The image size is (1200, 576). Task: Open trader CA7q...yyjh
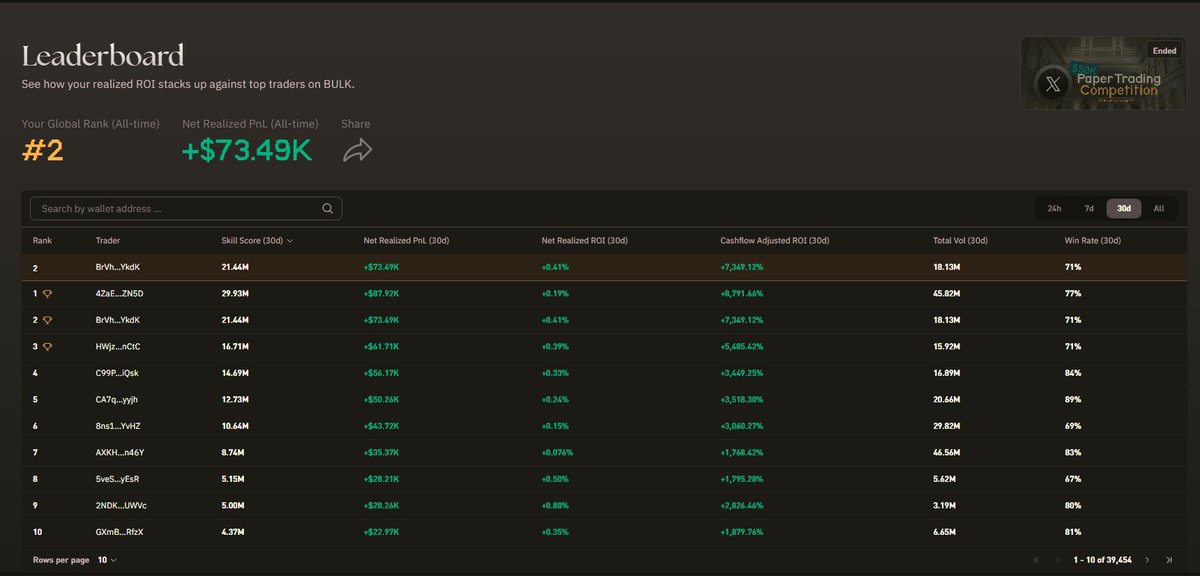click(x=117, y=399)
